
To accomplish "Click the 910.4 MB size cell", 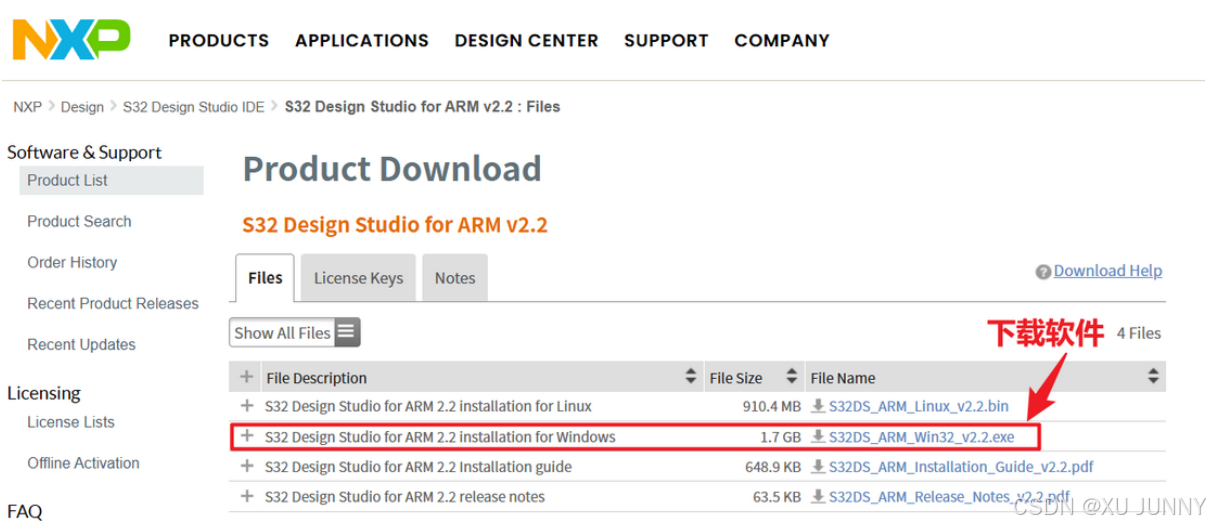I will pos(772,406).
